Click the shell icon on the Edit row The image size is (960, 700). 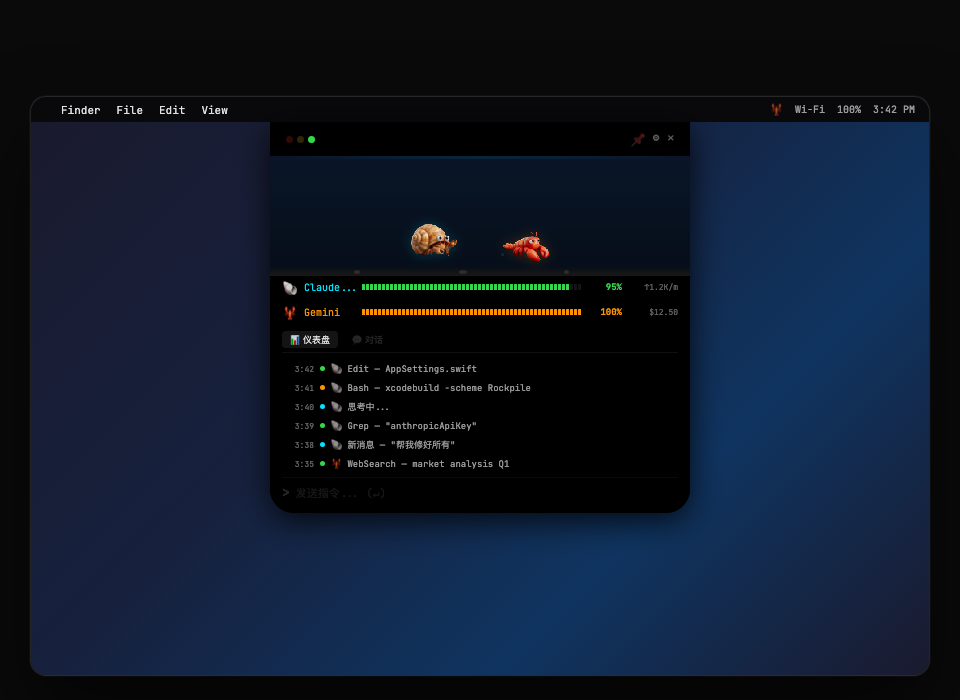pos(336,369)
